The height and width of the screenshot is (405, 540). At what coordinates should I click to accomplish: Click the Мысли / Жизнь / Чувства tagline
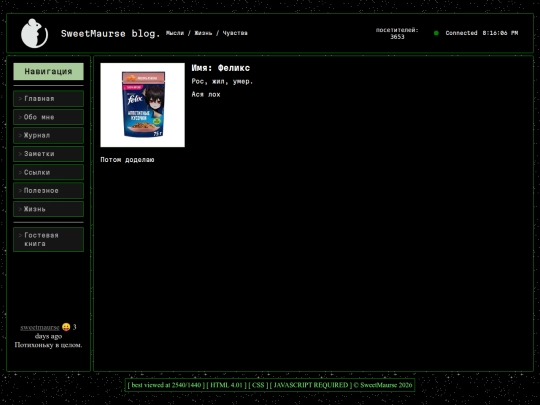(207, 33)
